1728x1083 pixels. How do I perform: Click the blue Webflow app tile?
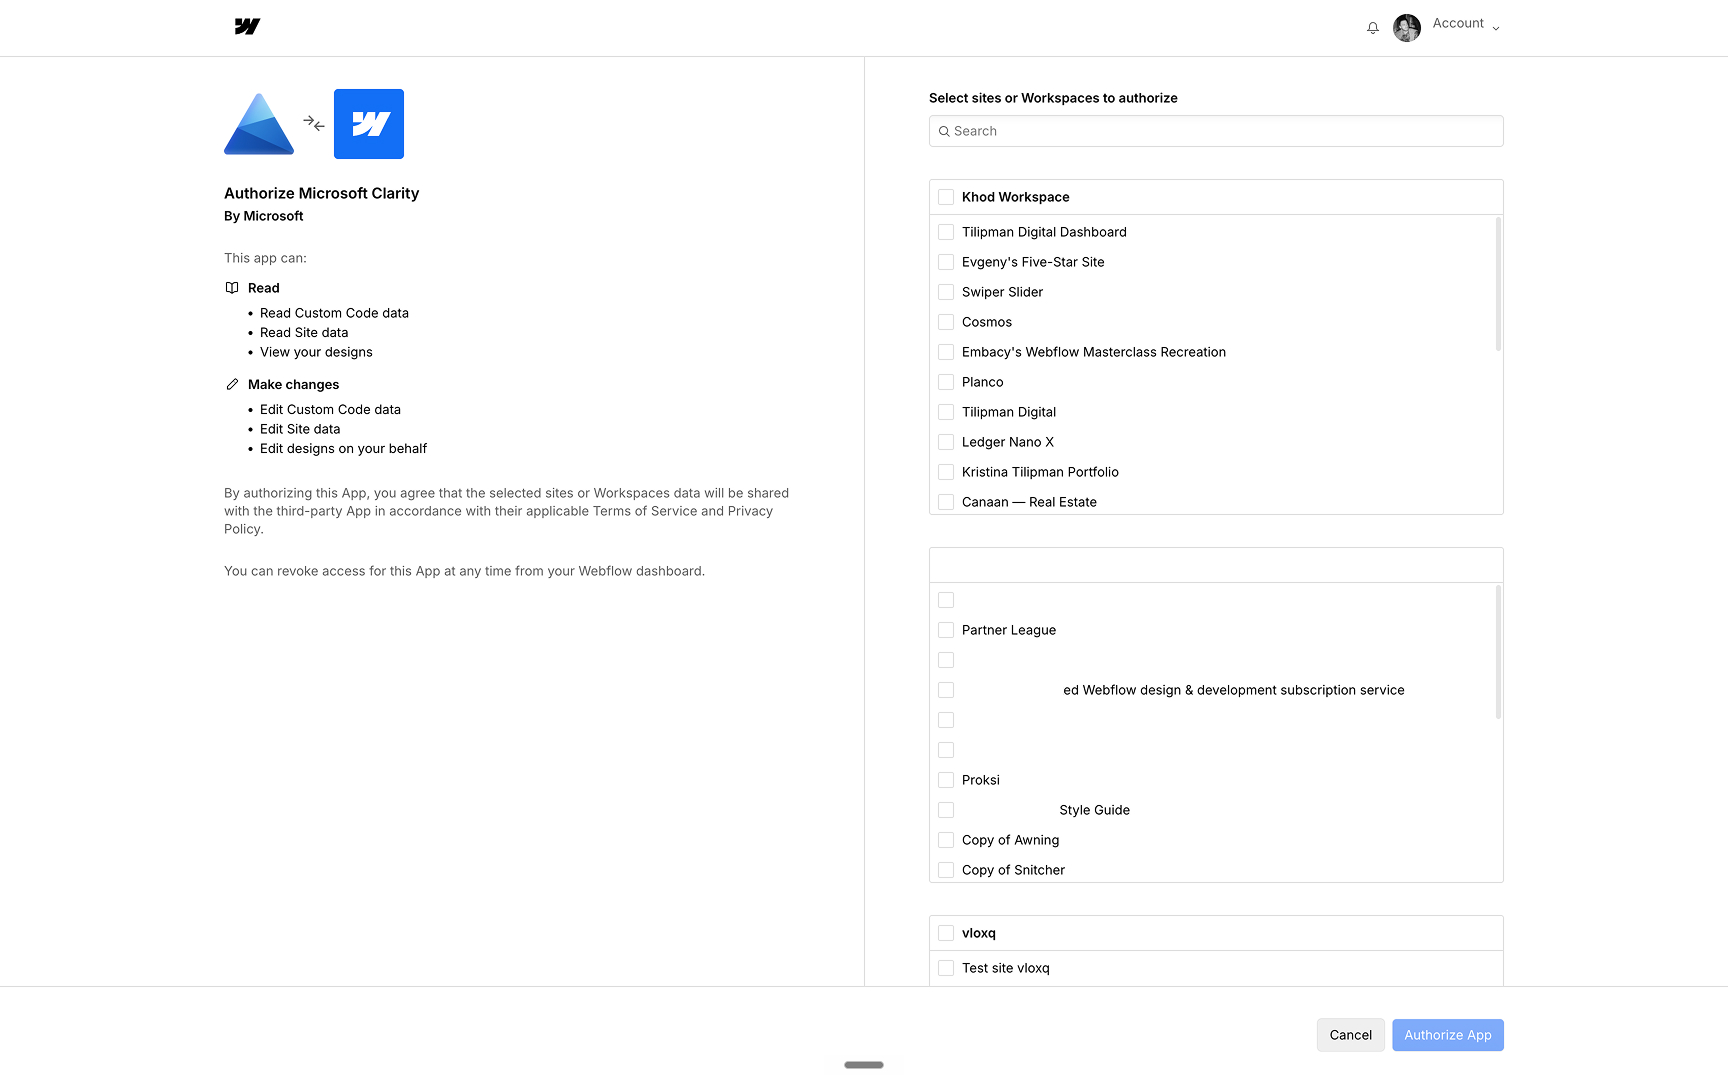point(369,124)
